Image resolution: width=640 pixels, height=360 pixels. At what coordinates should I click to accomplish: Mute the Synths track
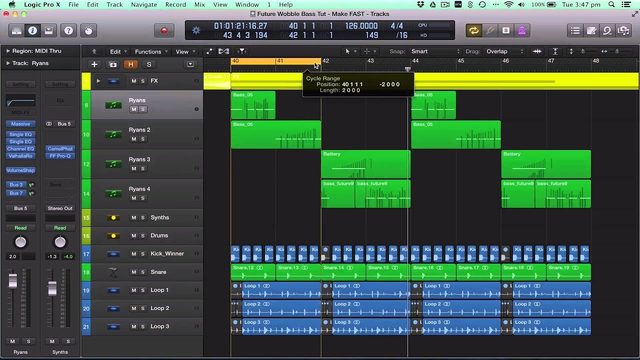click(x=133, y=218)
